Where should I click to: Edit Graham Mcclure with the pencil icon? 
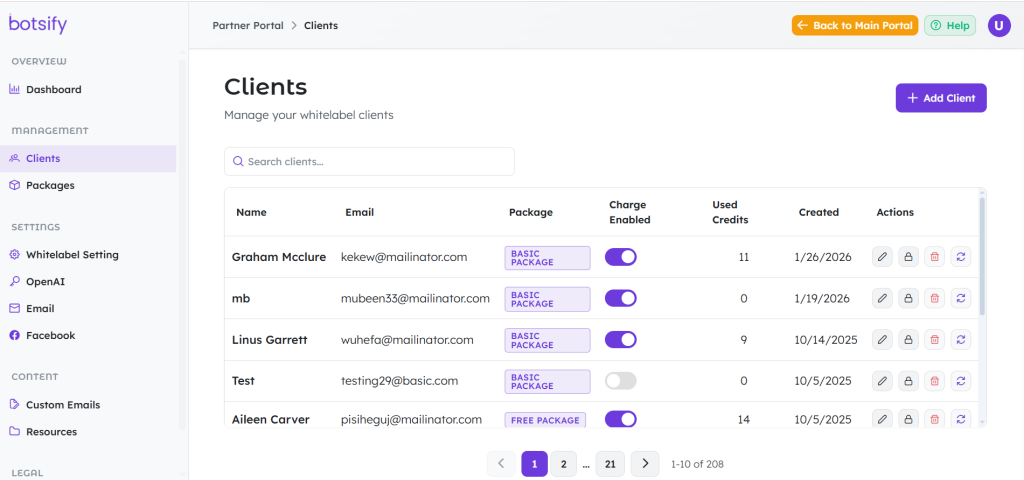click(x=882, y=257)
